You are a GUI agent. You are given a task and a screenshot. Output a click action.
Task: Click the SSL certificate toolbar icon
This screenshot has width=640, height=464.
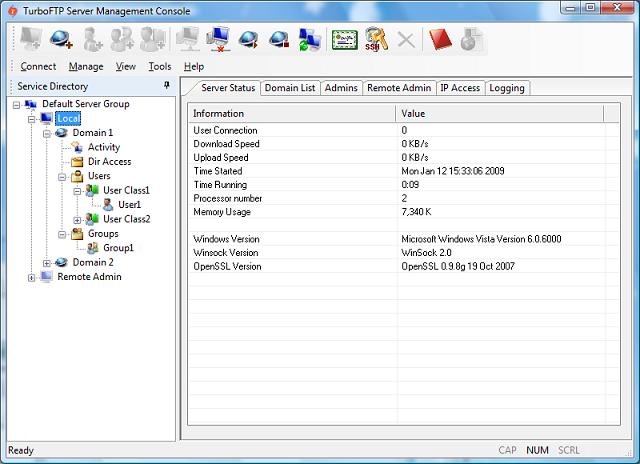pyautogui.click(x=345, y=39)
